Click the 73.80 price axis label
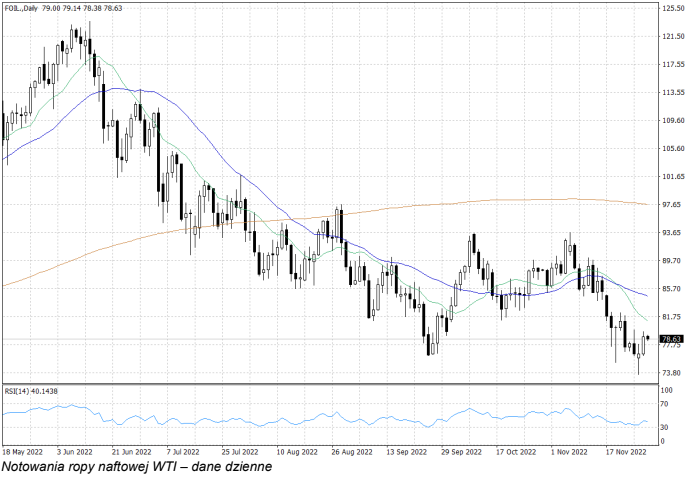The image size is (688, 477). (x=672, y=373)
